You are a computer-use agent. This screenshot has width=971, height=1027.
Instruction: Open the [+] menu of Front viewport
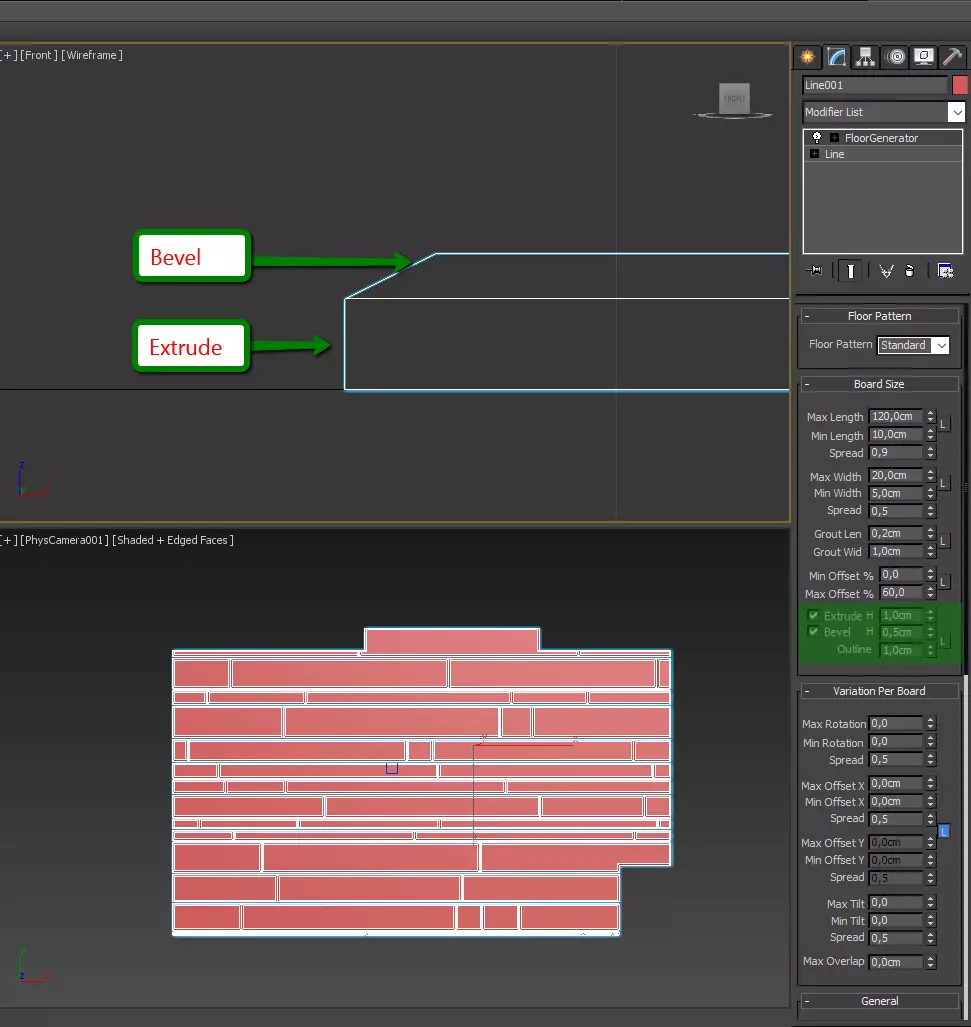click(9, 55)
